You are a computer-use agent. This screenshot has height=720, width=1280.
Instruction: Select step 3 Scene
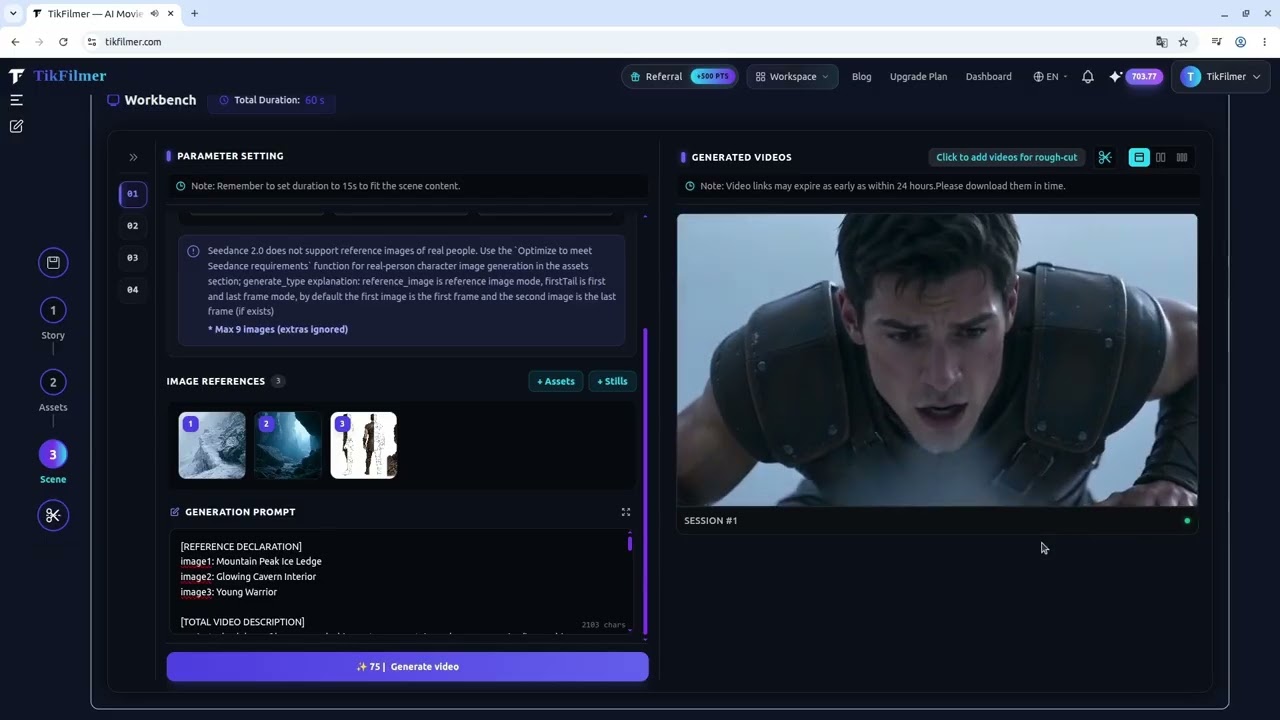53,454
